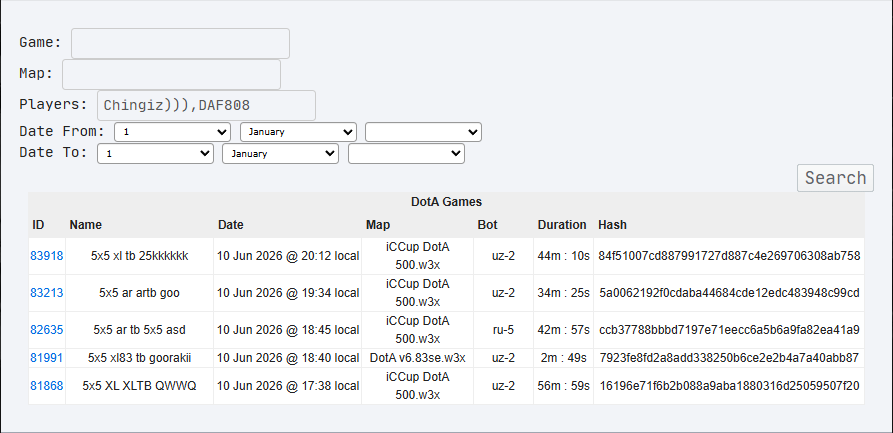The height and width of the screenshot is (433, 893).
Task: Open the Date To day dropdown
Action: pos(155,154)
